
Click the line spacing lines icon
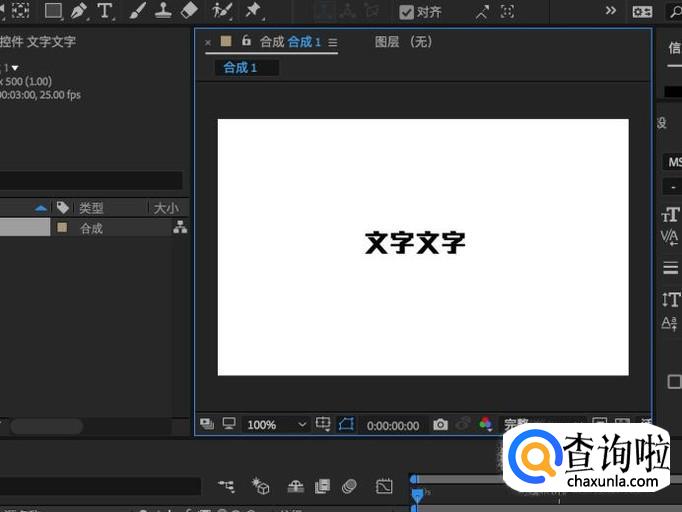[x=671, y=268]
